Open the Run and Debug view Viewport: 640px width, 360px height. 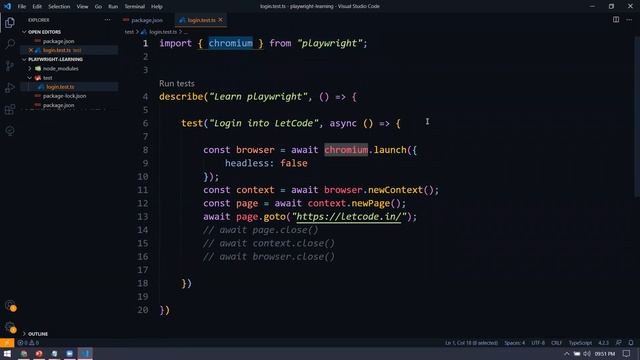coord(10,87)
